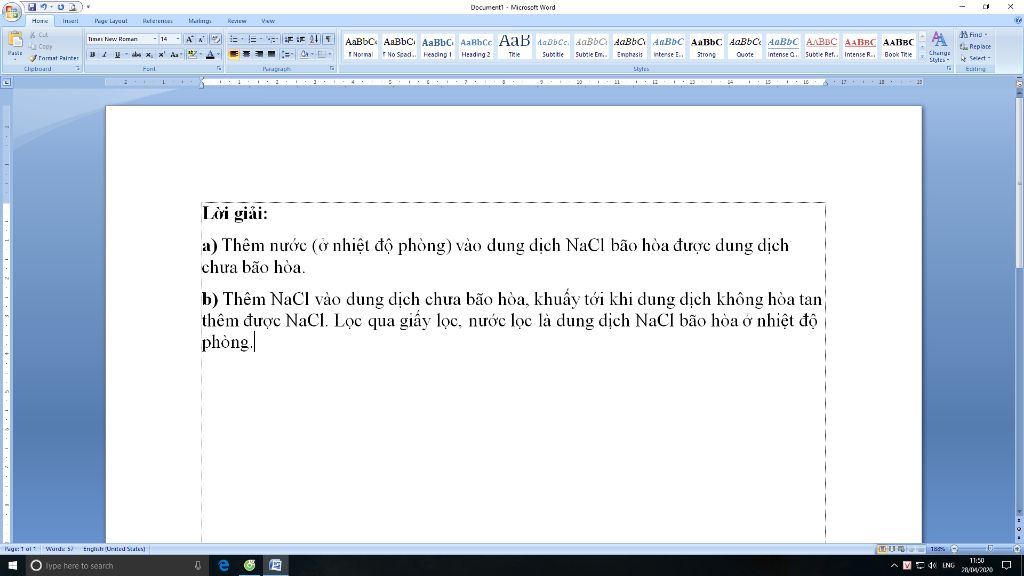Apply the Title style
The image size is (1024, 576).
coord(515,46)
